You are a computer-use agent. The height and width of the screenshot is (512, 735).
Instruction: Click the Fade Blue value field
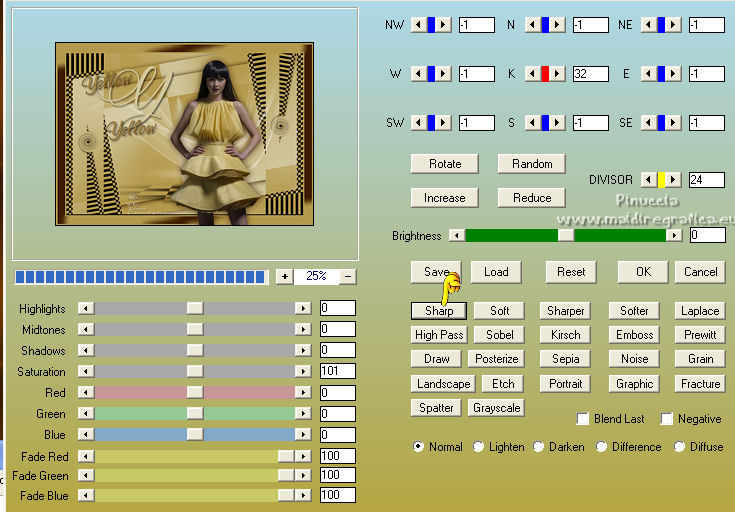point(338,495)
